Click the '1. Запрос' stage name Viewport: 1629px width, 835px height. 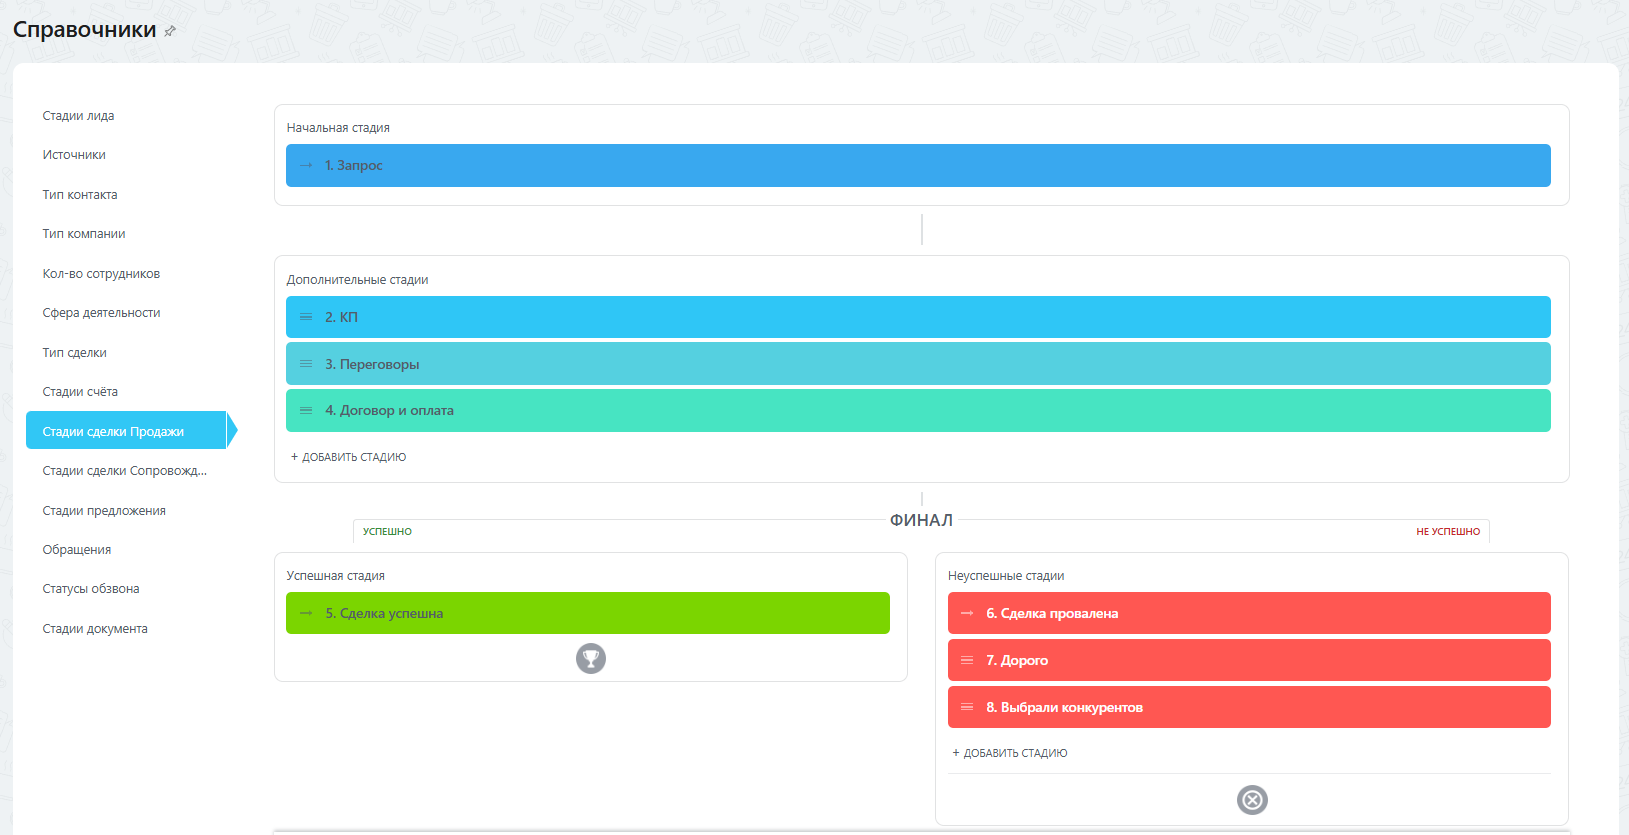click(354, 165)
